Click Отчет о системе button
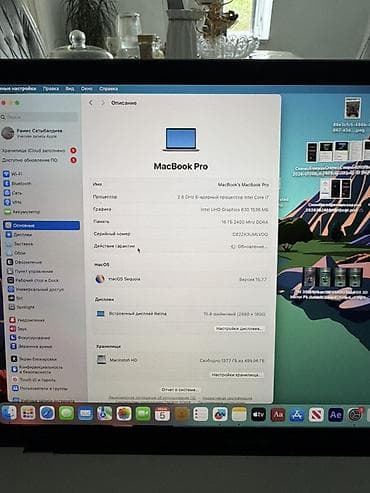The width and height of the screenshot is (370, 493). (x=179, y=389)
